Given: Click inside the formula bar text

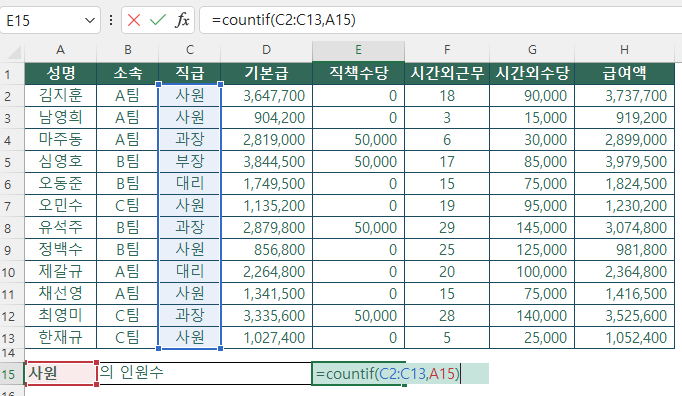Looking at the screenshot, I should coord(284,20).
